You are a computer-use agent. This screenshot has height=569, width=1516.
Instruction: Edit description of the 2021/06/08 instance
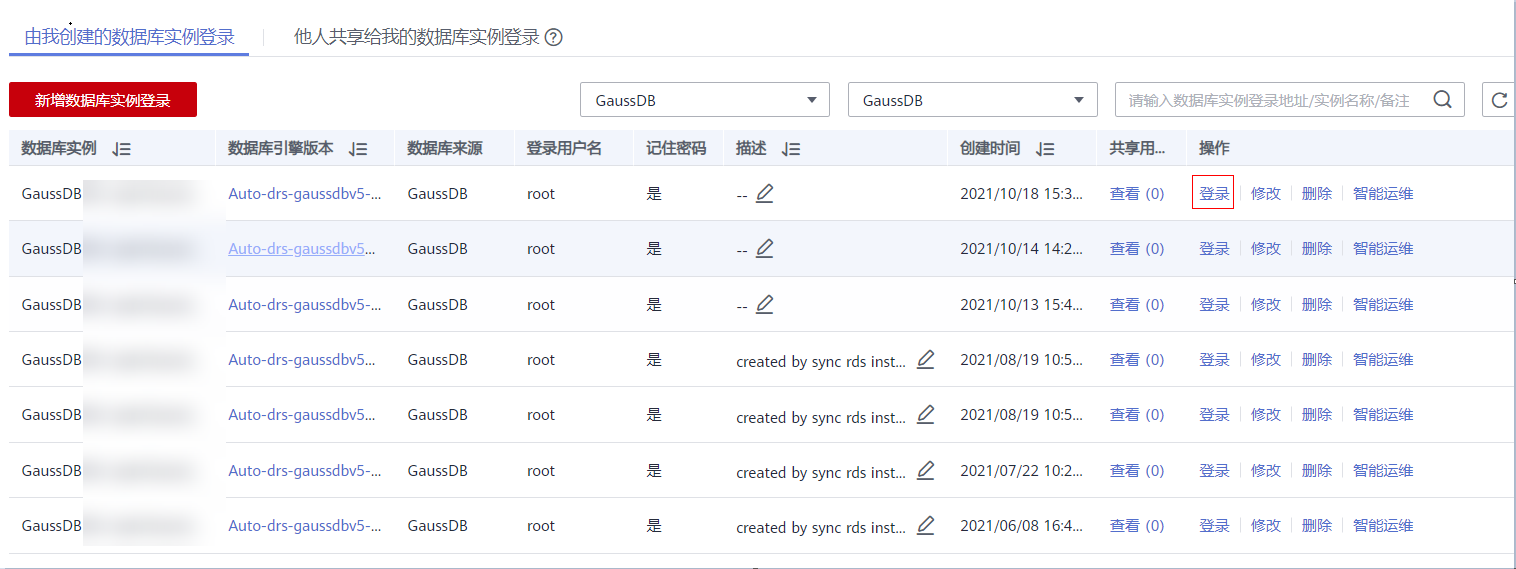coord(925,525)
